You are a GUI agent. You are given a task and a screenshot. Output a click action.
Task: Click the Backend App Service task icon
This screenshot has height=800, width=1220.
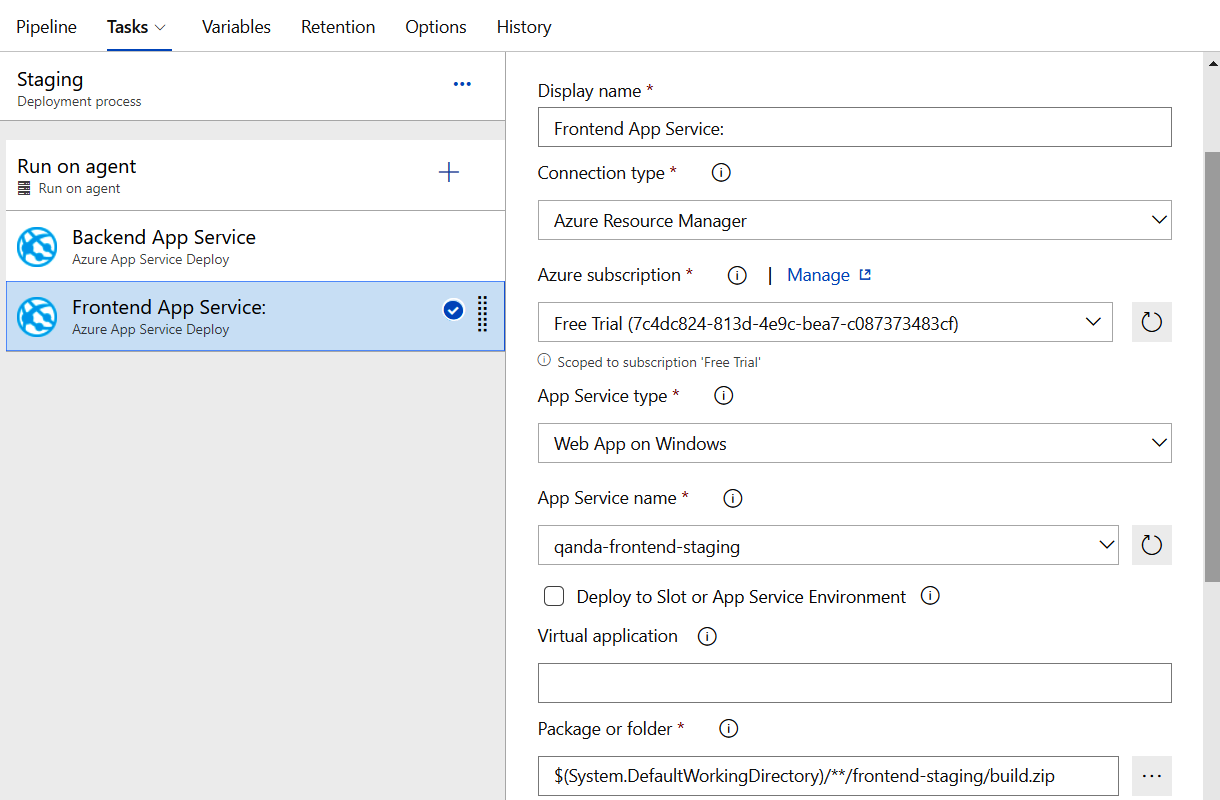coord(37,247)
